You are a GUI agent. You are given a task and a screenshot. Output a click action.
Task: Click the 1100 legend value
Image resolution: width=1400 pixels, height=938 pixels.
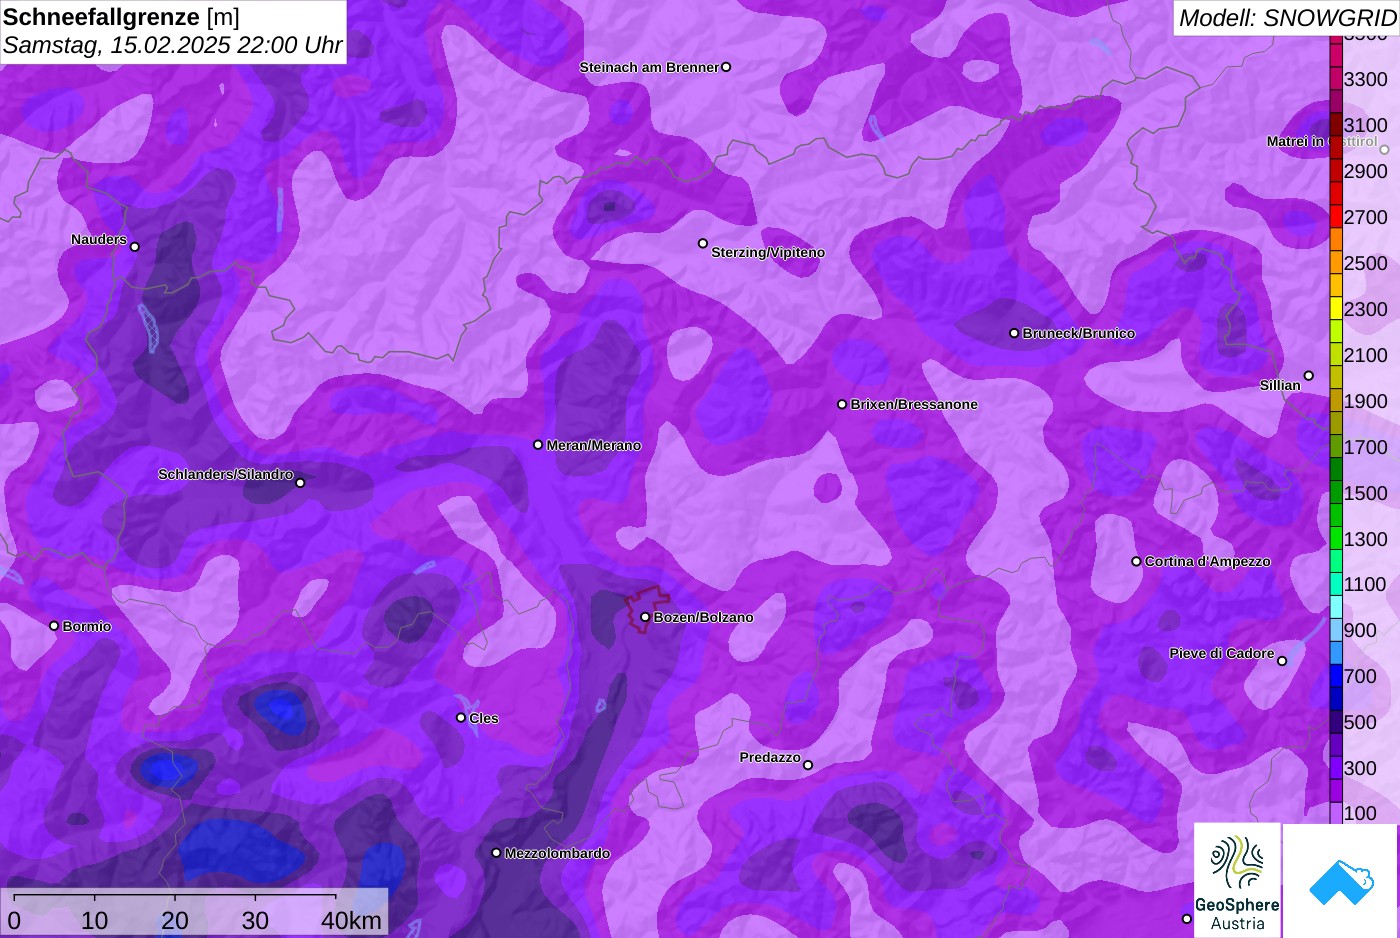pos(1365,584)
